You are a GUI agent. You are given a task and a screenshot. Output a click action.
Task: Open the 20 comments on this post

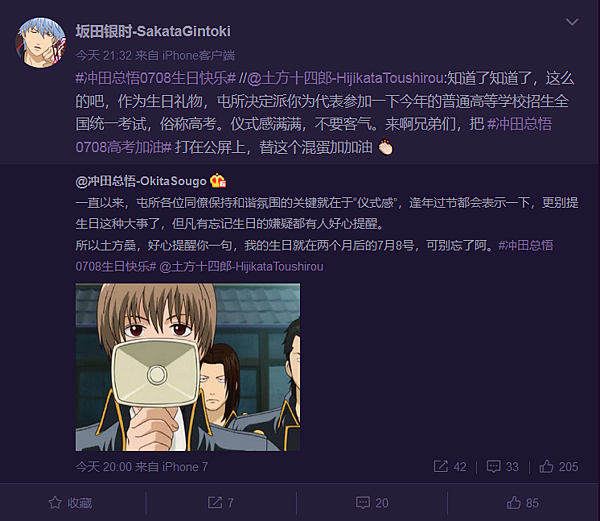372,503
